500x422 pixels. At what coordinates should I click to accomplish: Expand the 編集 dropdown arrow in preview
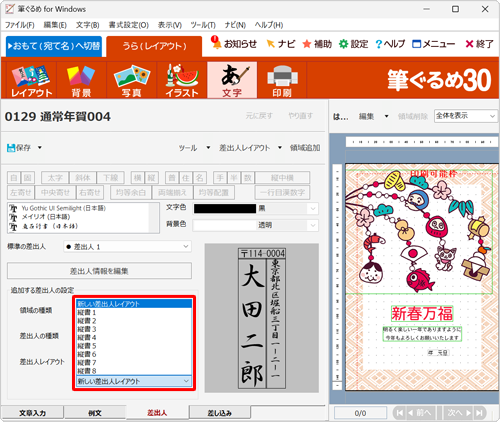pyautogui.click(x=387, y=116)
